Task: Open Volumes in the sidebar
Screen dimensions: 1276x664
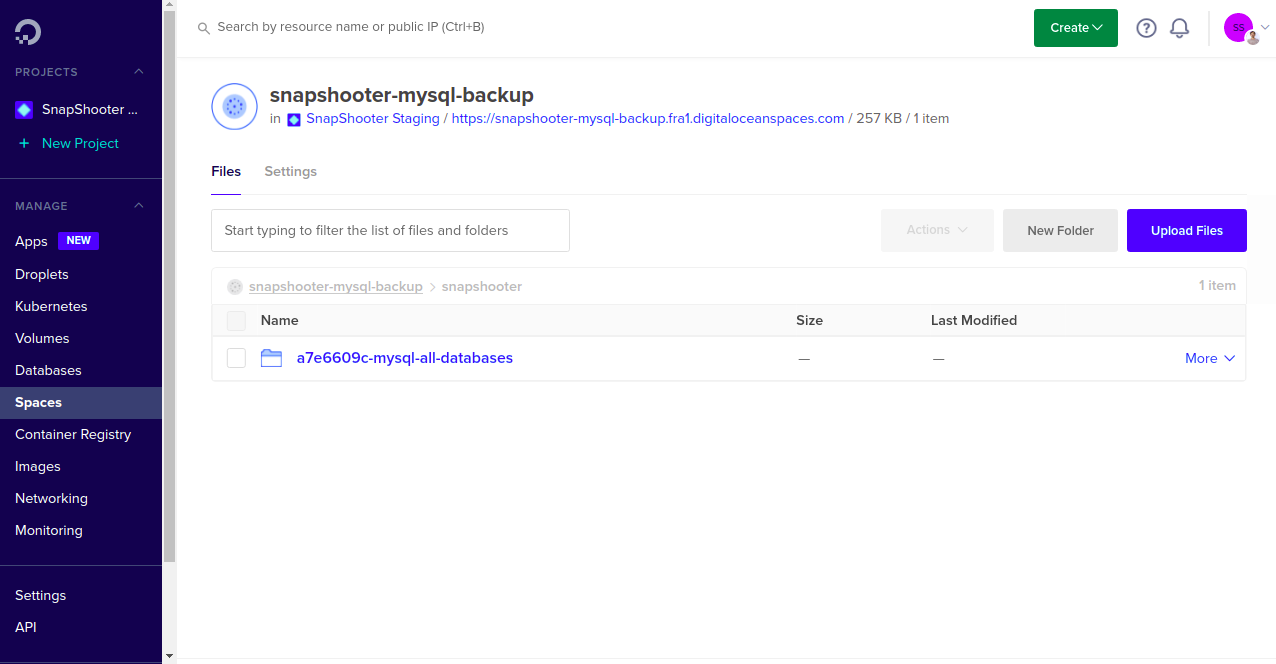Action: [x=42, y=338]
